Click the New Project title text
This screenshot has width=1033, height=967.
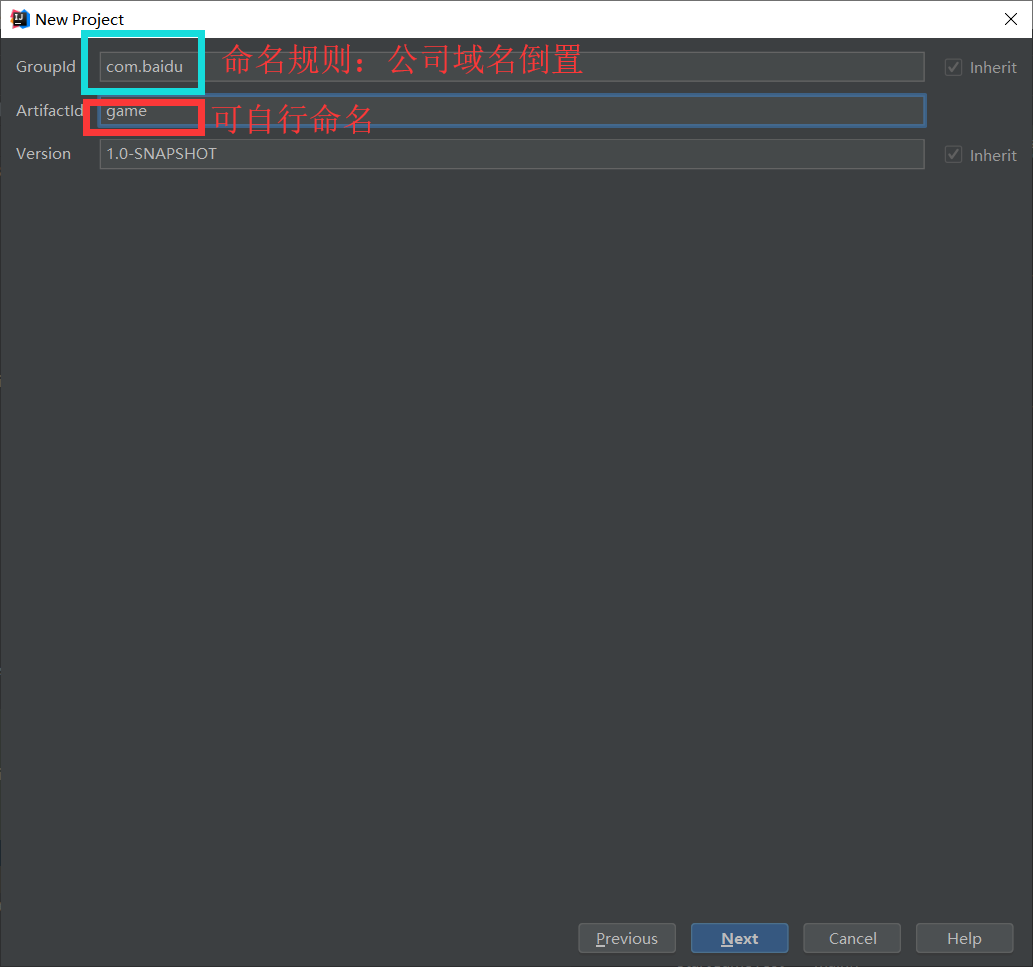(x=80, y=18)
